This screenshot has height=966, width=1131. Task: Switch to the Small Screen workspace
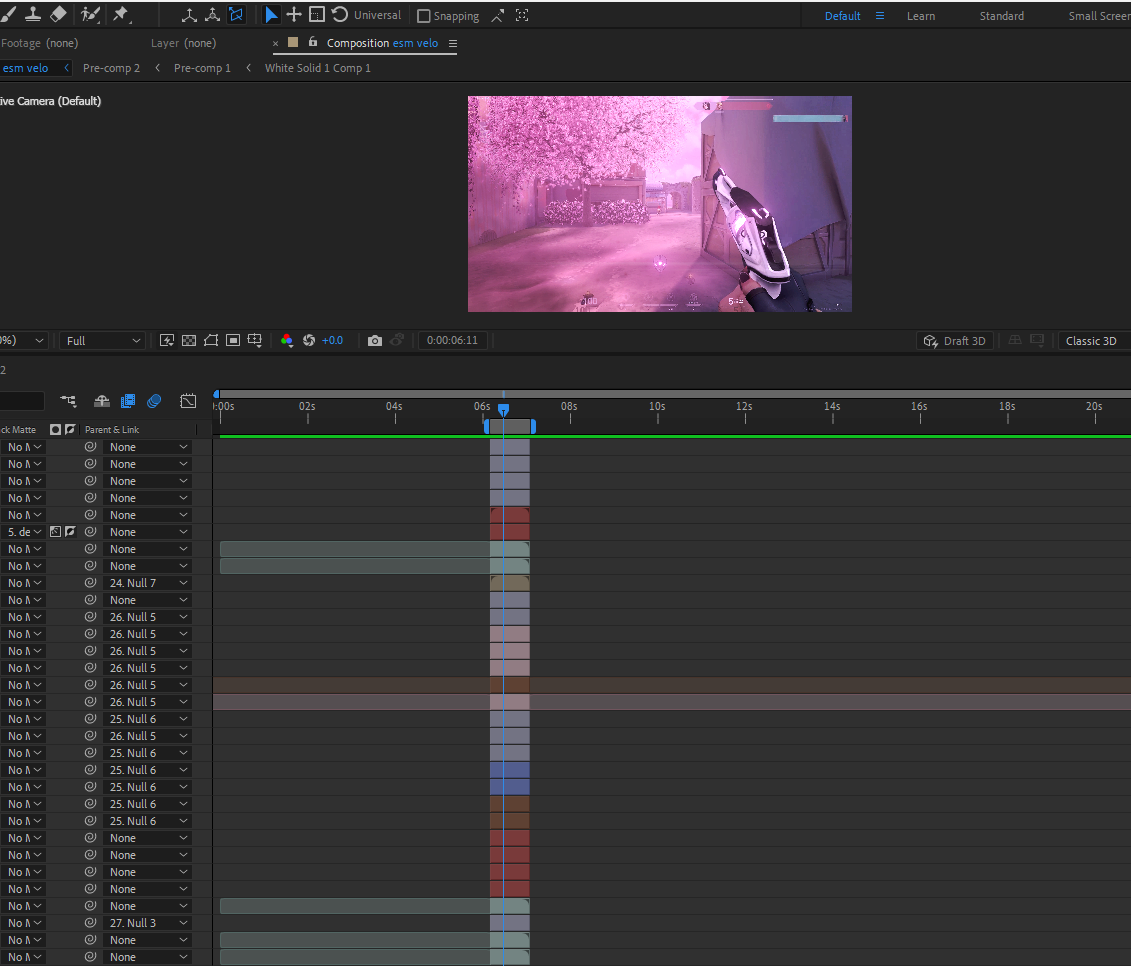pos(1099,16)
